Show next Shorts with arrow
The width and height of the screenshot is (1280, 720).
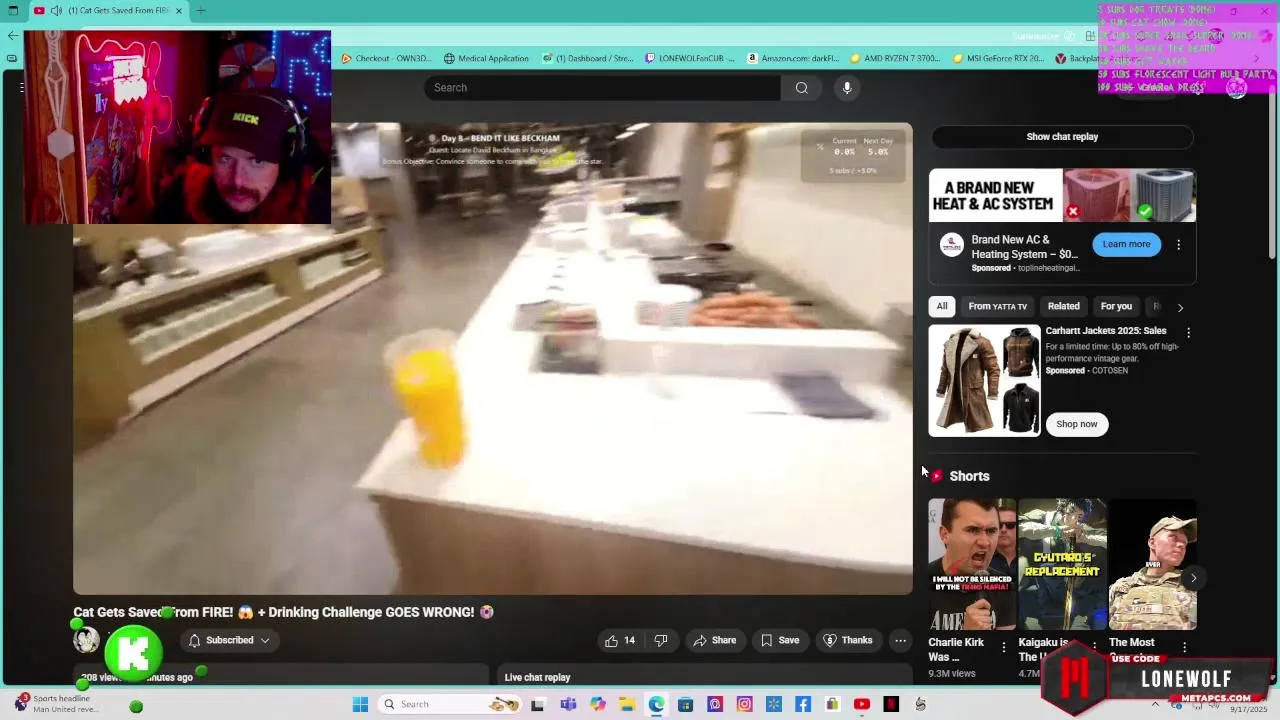pos(1193,578)
